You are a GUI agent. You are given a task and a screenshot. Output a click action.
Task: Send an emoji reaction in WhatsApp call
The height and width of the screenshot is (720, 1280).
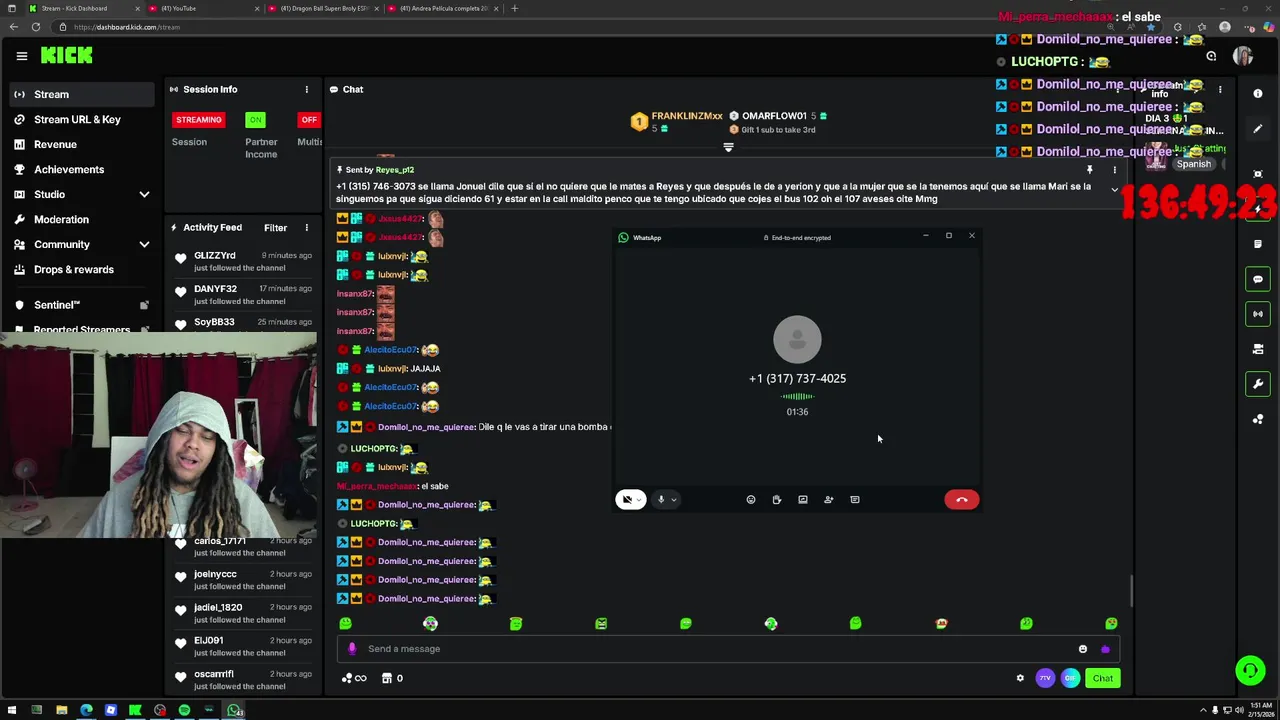[751, 499]
